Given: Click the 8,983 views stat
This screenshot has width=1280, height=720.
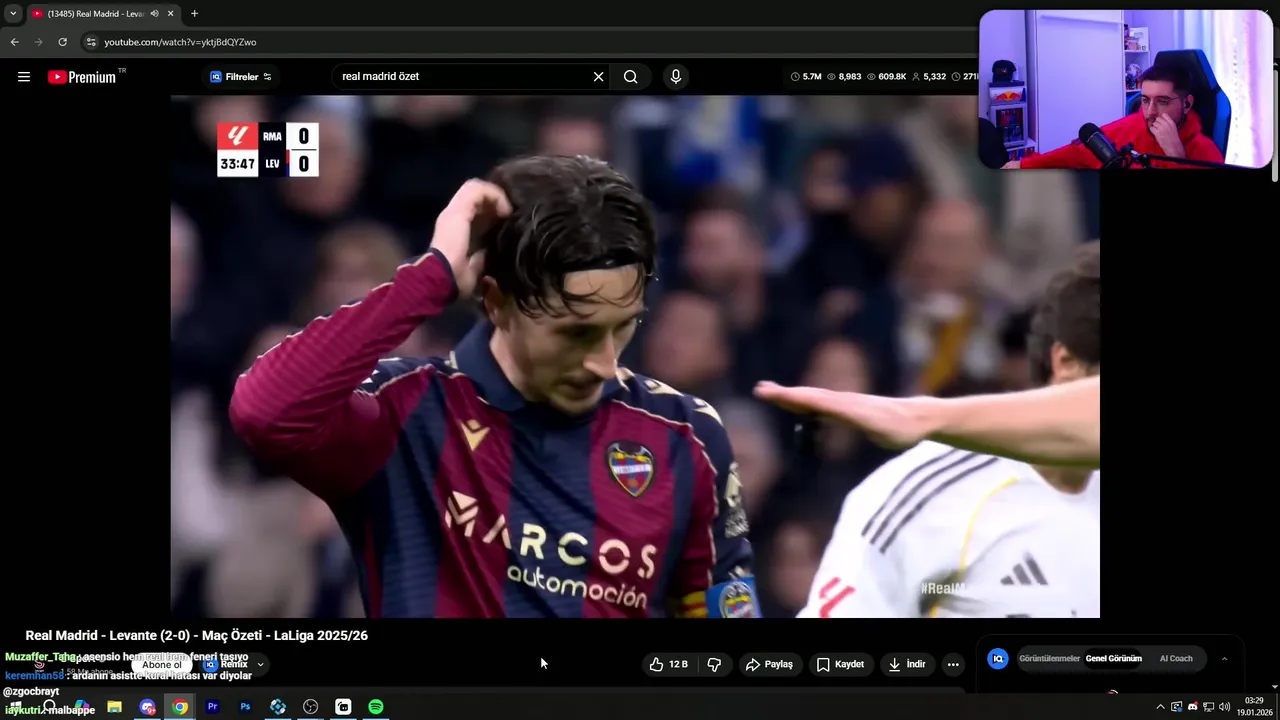Looking at the screenshot, I should tap(844, 77).
